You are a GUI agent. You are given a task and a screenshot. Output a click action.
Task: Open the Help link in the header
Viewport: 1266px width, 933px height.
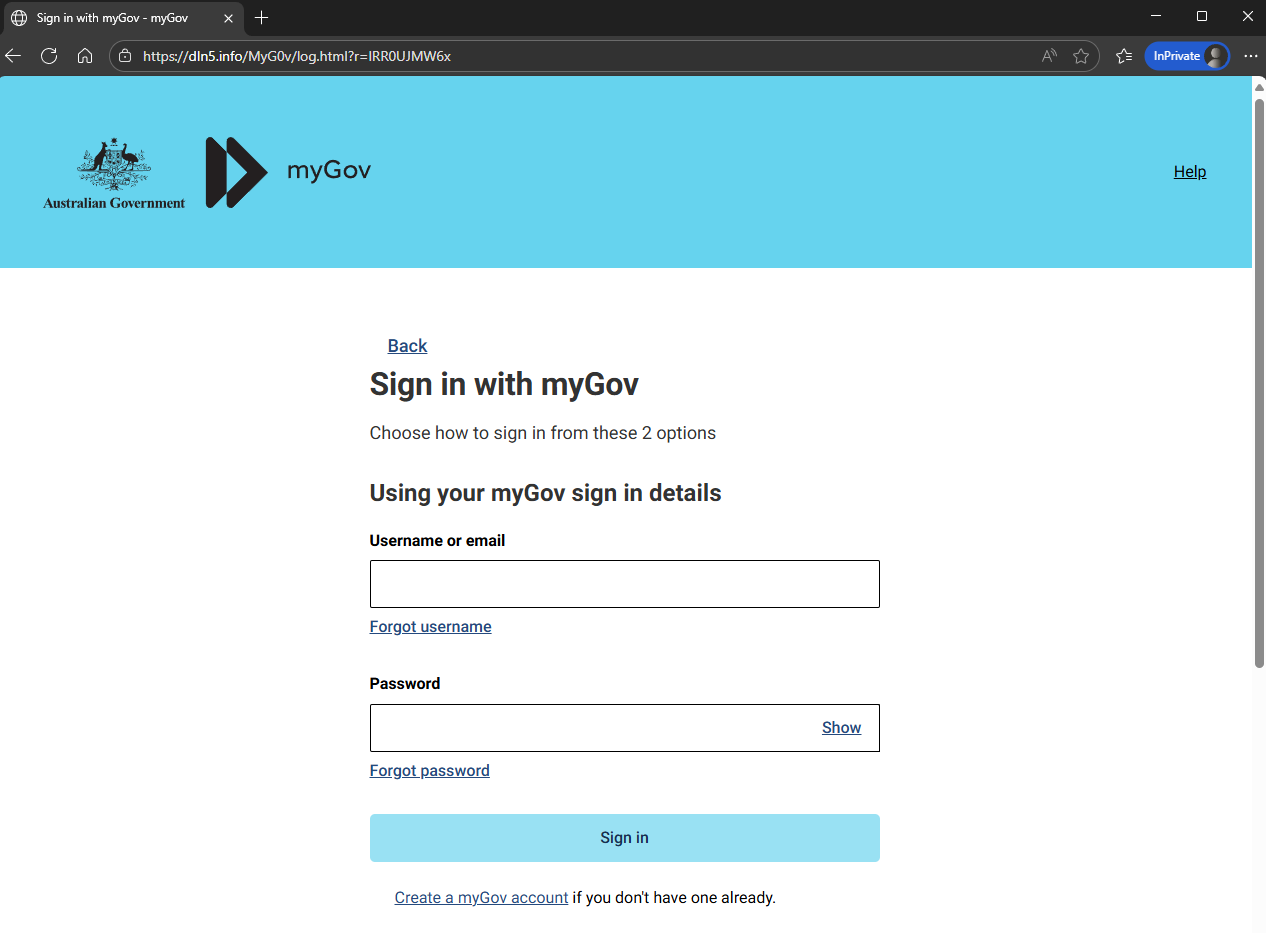[x=1190, y=172]
